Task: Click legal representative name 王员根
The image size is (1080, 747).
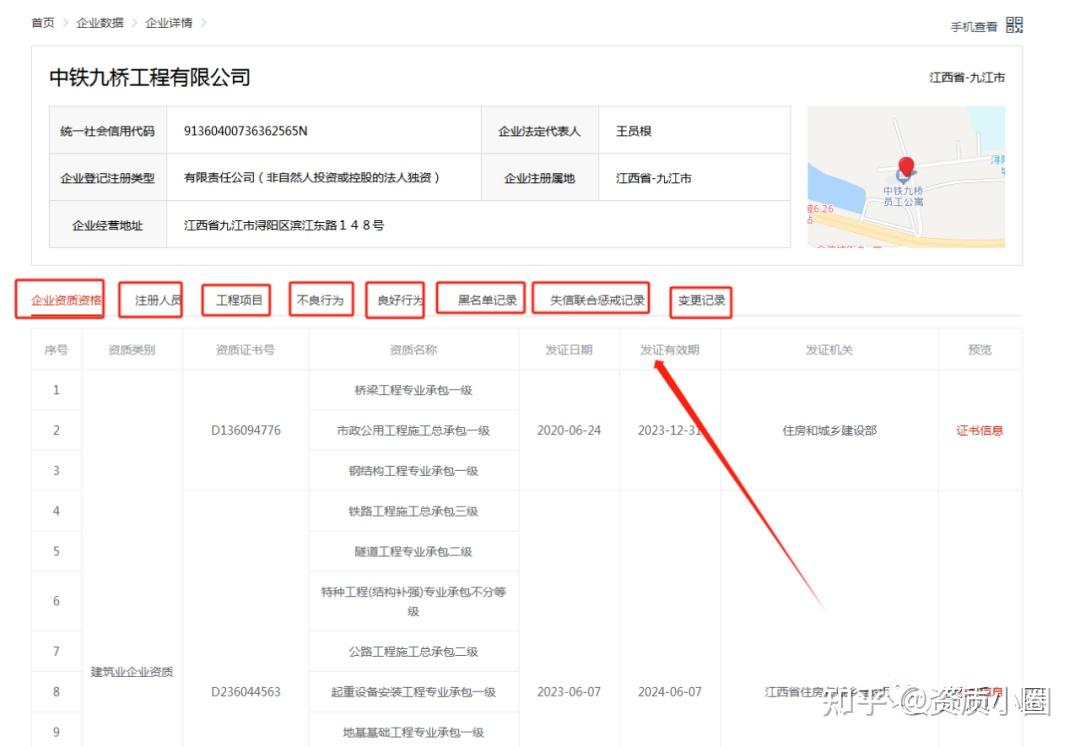Action: point(634,131)
